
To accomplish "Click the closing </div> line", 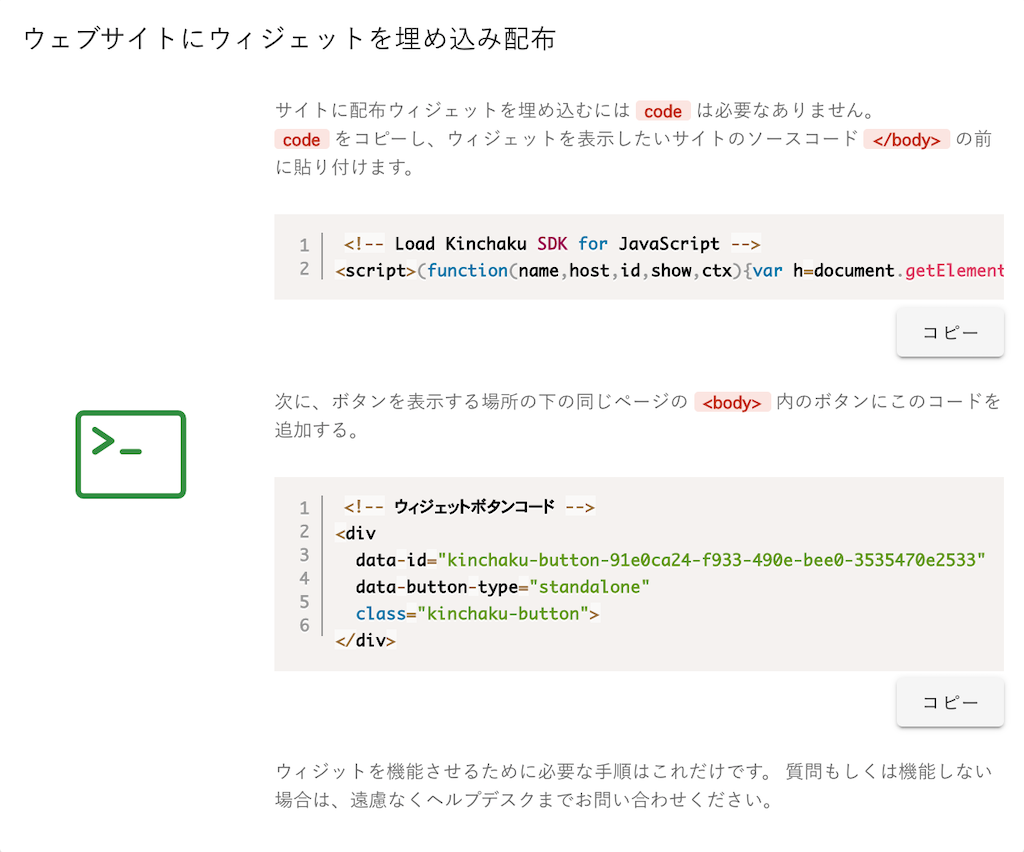I will [365, 640].
